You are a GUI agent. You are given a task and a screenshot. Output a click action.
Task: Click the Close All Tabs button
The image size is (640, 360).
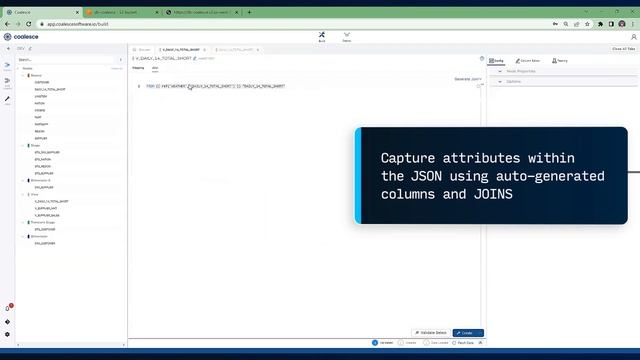coord(623,49)
